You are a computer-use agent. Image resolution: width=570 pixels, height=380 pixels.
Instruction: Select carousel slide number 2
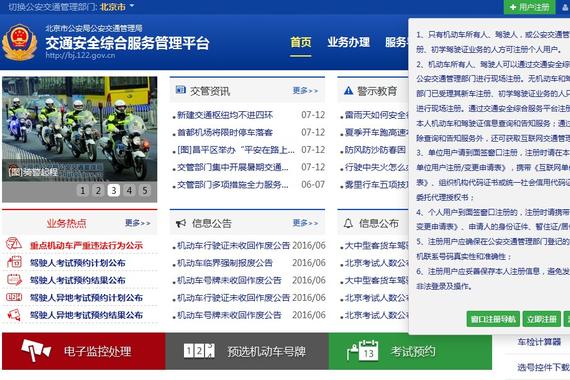click(98, 190)
